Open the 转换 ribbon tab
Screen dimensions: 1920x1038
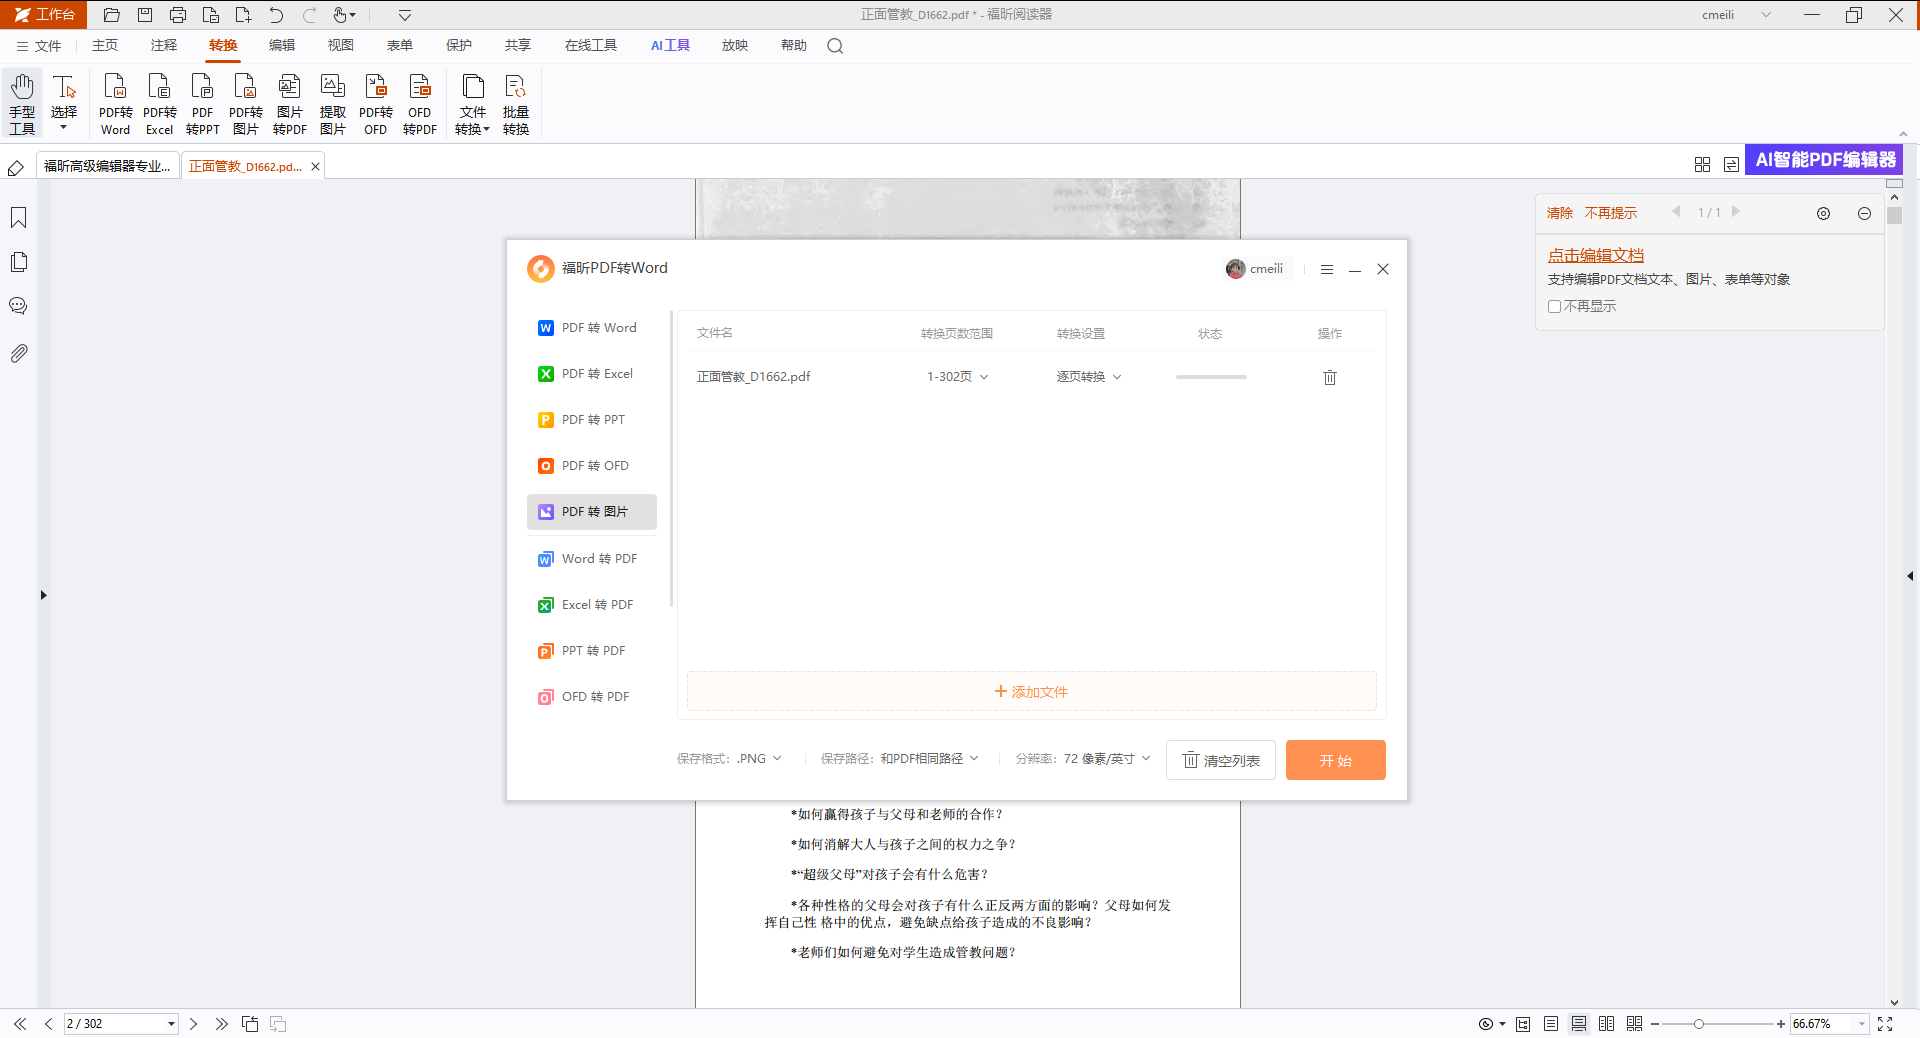(x=223, y=46)
